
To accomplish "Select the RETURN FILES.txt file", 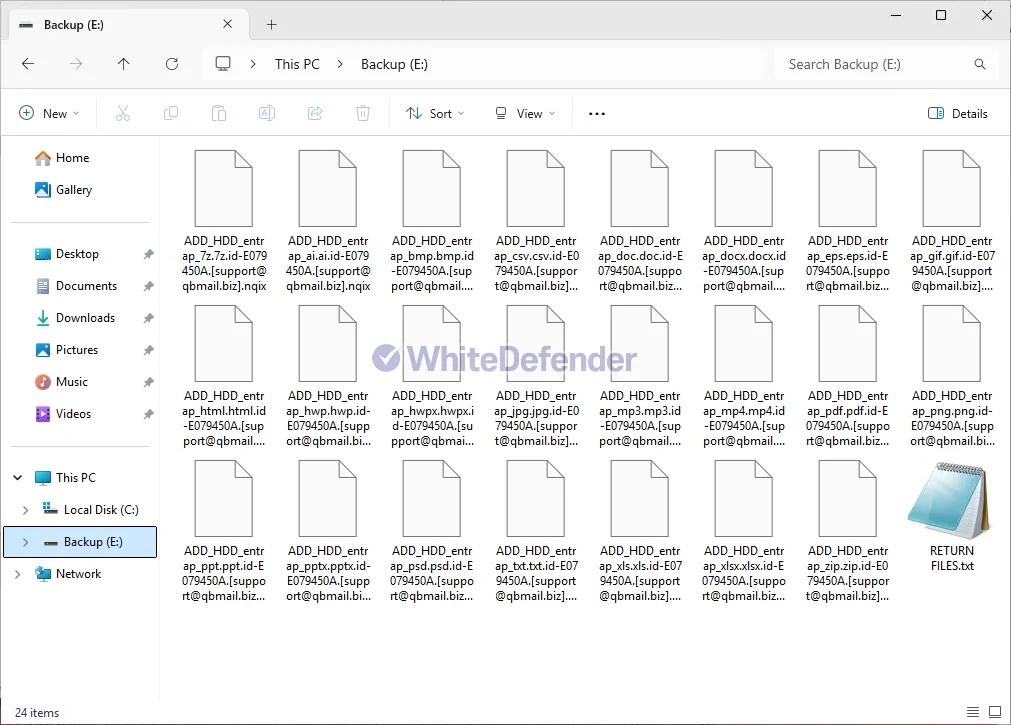I will [951, 517].
